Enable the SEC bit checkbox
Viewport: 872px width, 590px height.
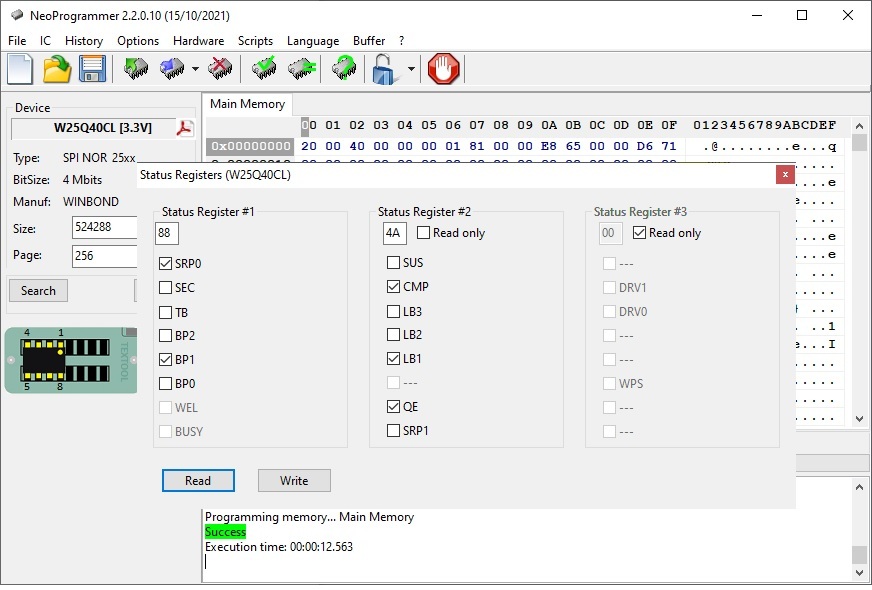point(165,288)
